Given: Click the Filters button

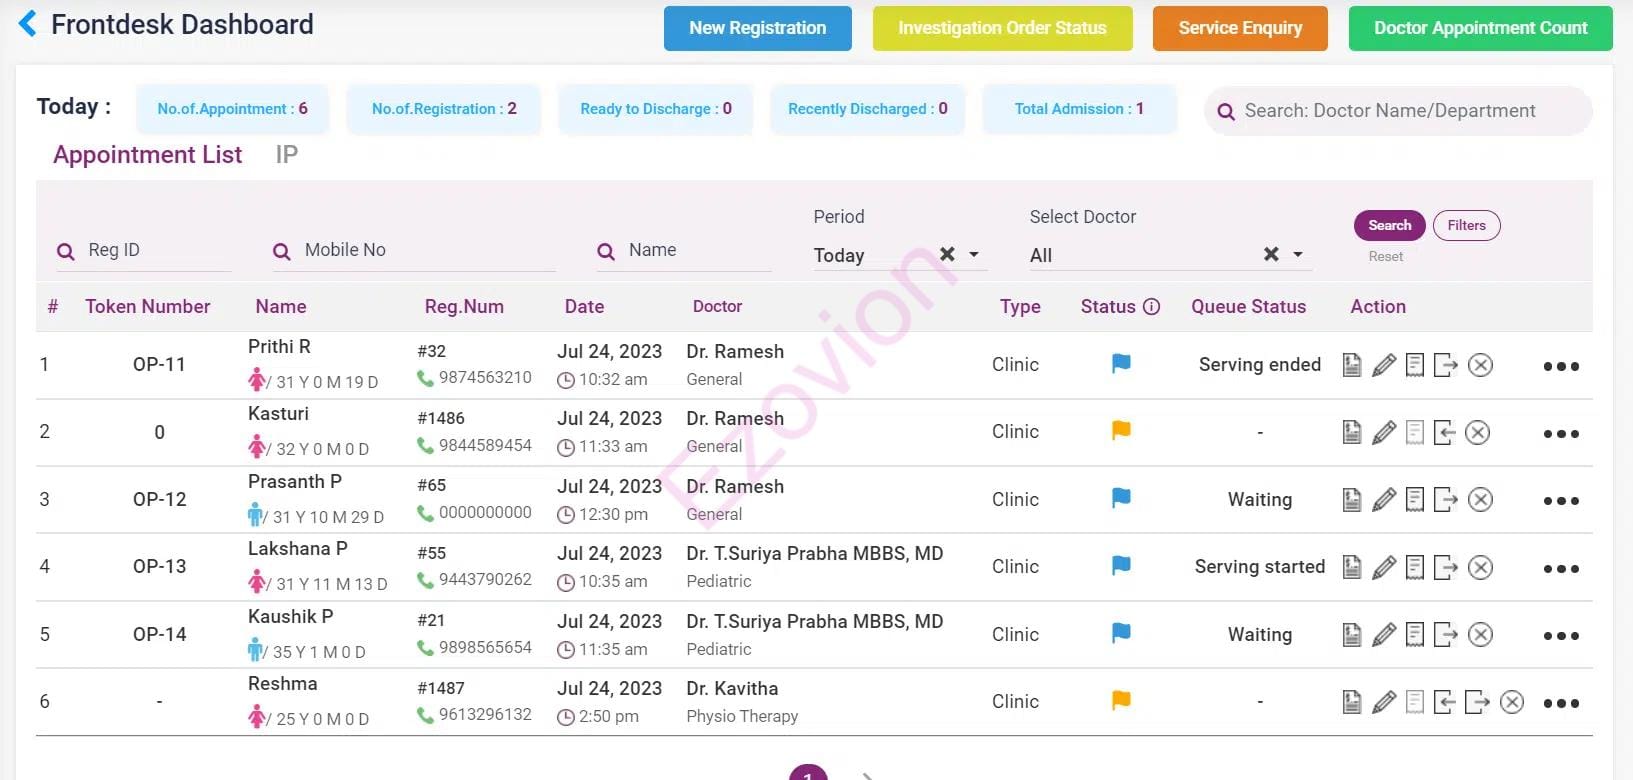Looking at the screenshot, I should [x=1466, y=226].
